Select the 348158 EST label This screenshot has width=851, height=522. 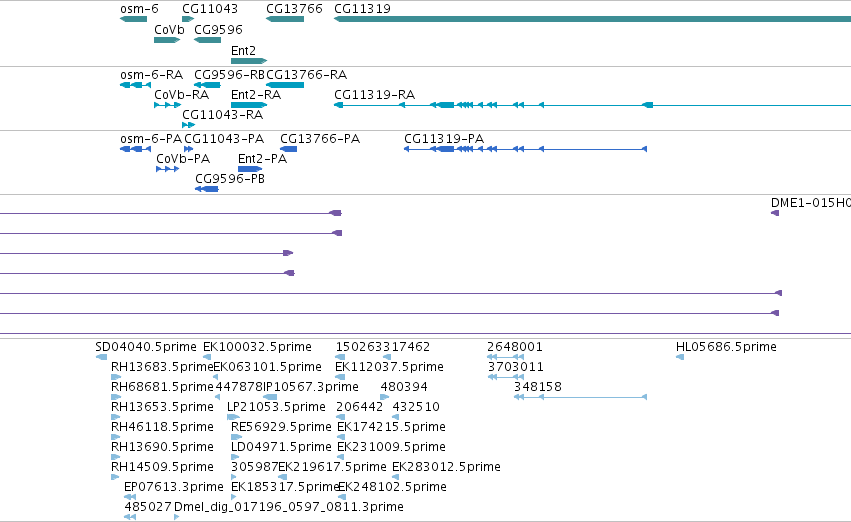(x=538, y=387)
